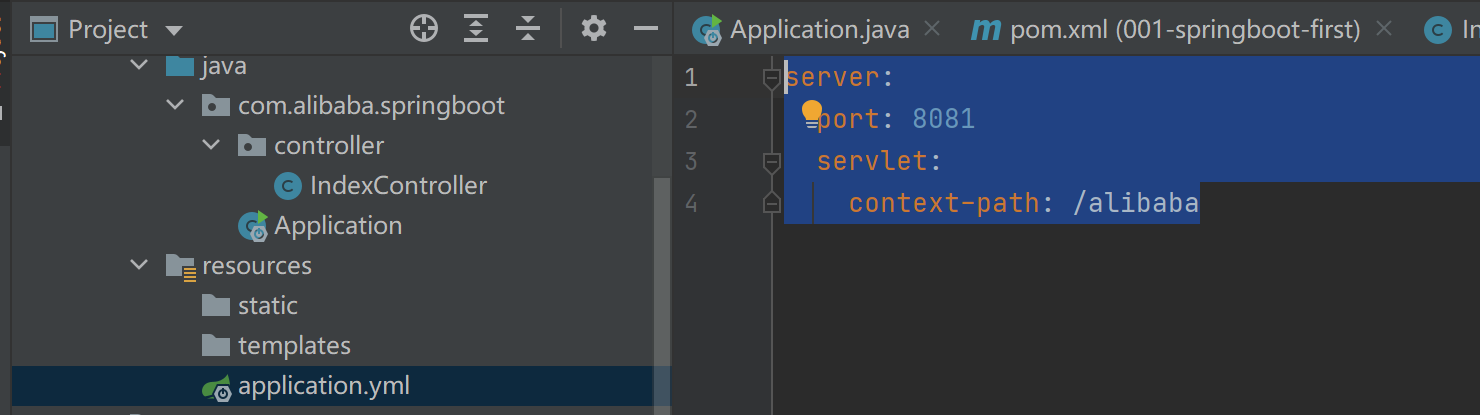Click the yellow intention lightbulb icon
Image resolution: width=1480 pixels, height=415 pixels.
point(811,112)
